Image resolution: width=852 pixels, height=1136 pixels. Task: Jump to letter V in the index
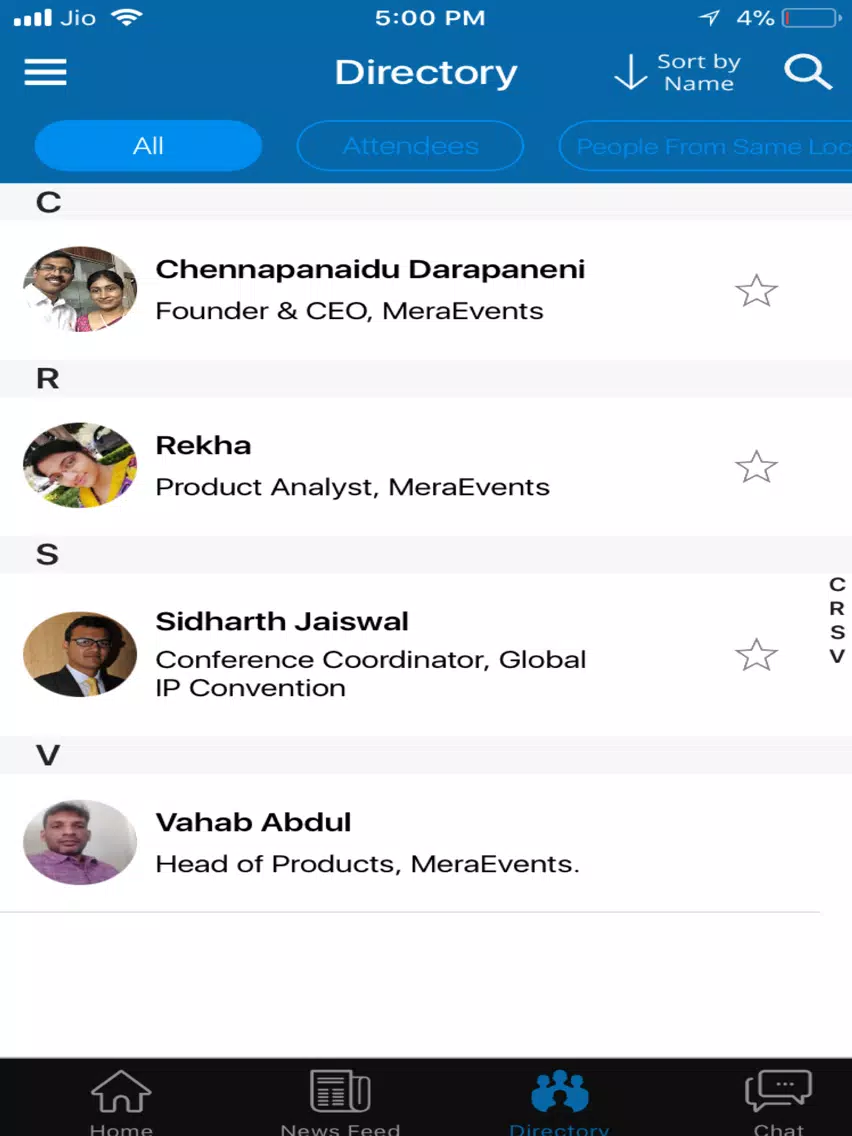pos(837,657)
